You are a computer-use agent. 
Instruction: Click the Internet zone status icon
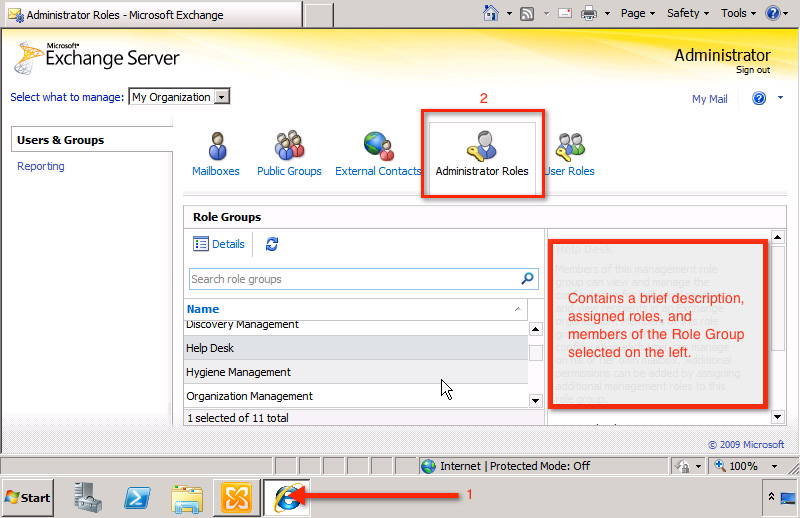pyautogui.click(x=428, y=466)
